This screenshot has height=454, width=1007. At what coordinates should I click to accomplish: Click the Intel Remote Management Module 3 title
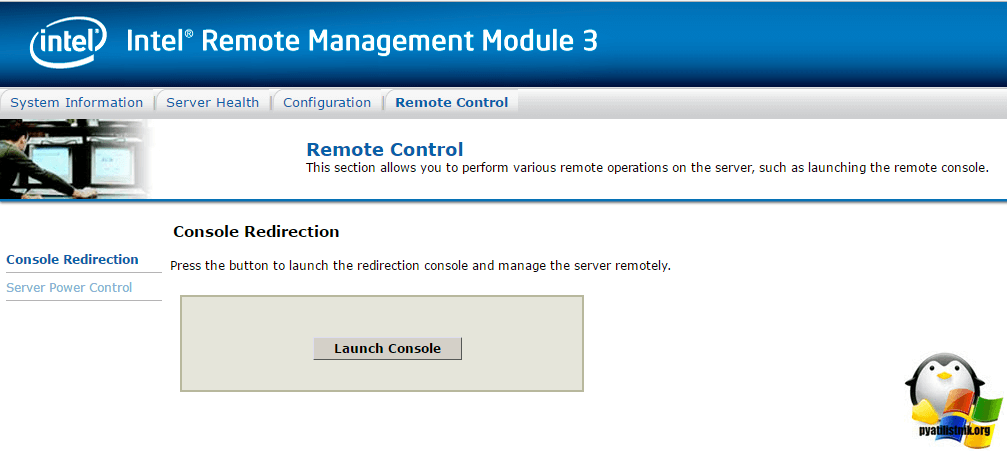(362, 42)
